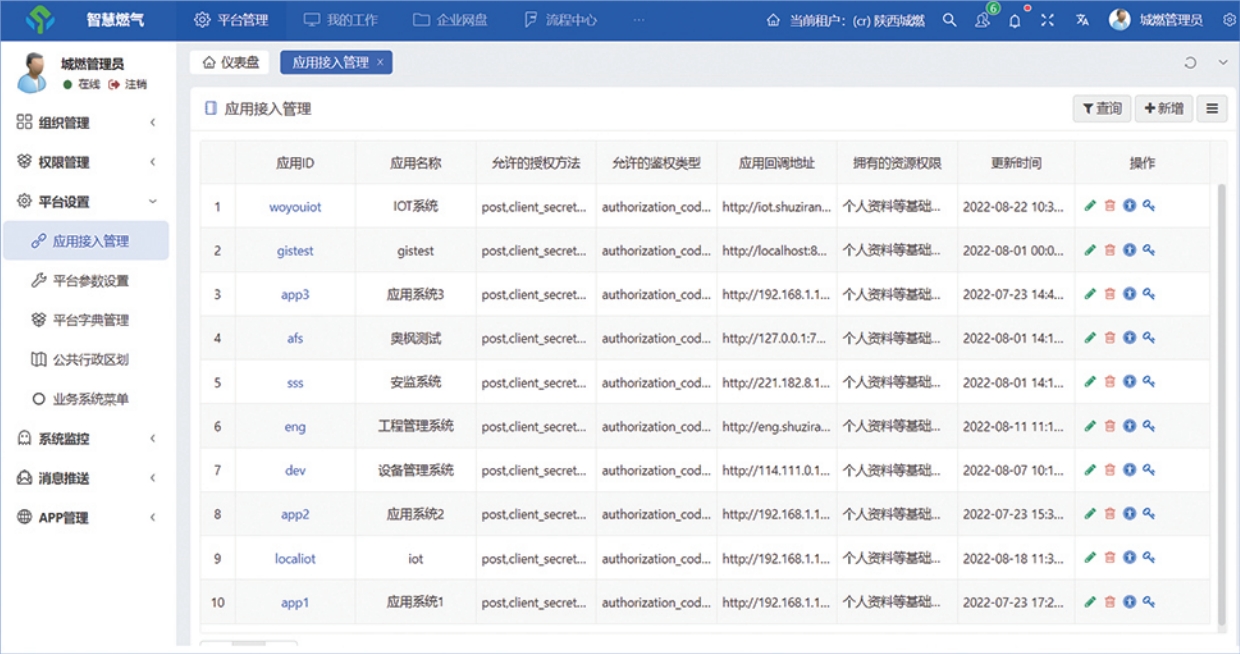Screen dimensions: 1240x654
Task: Open the tab list dropdown chevron
Action: [x=1222, y=62]
